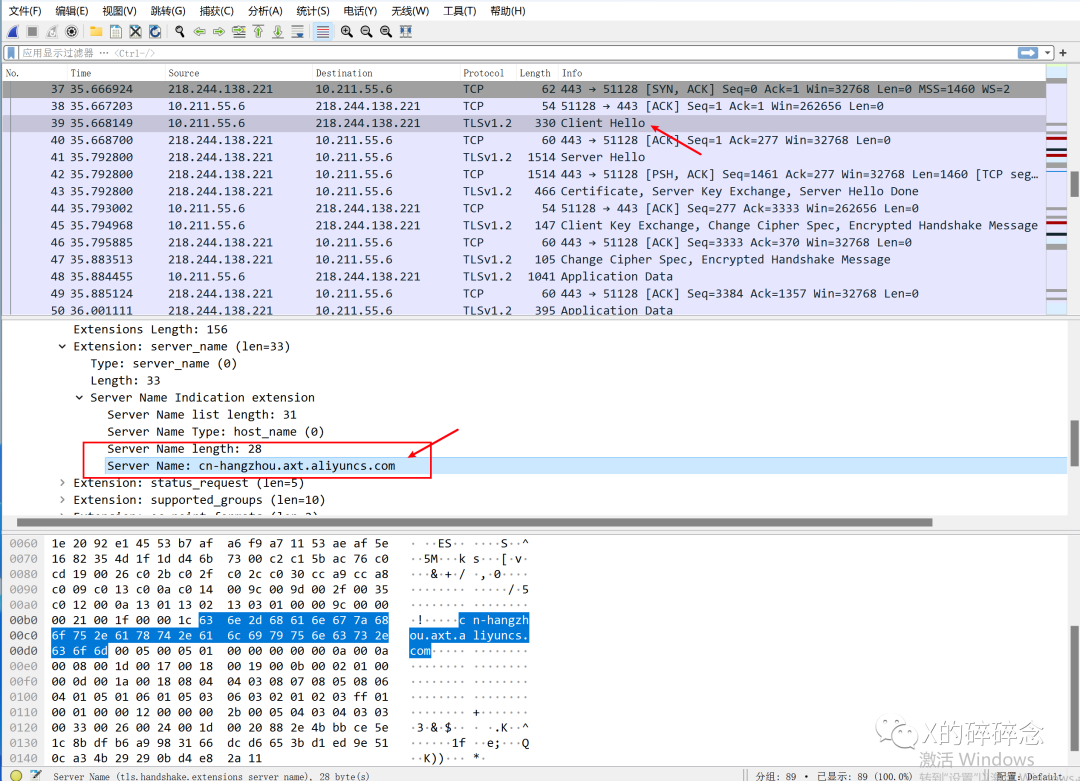Click the zoom in icon
Viewport: 1080px width, 781px height.
(346, 32)
